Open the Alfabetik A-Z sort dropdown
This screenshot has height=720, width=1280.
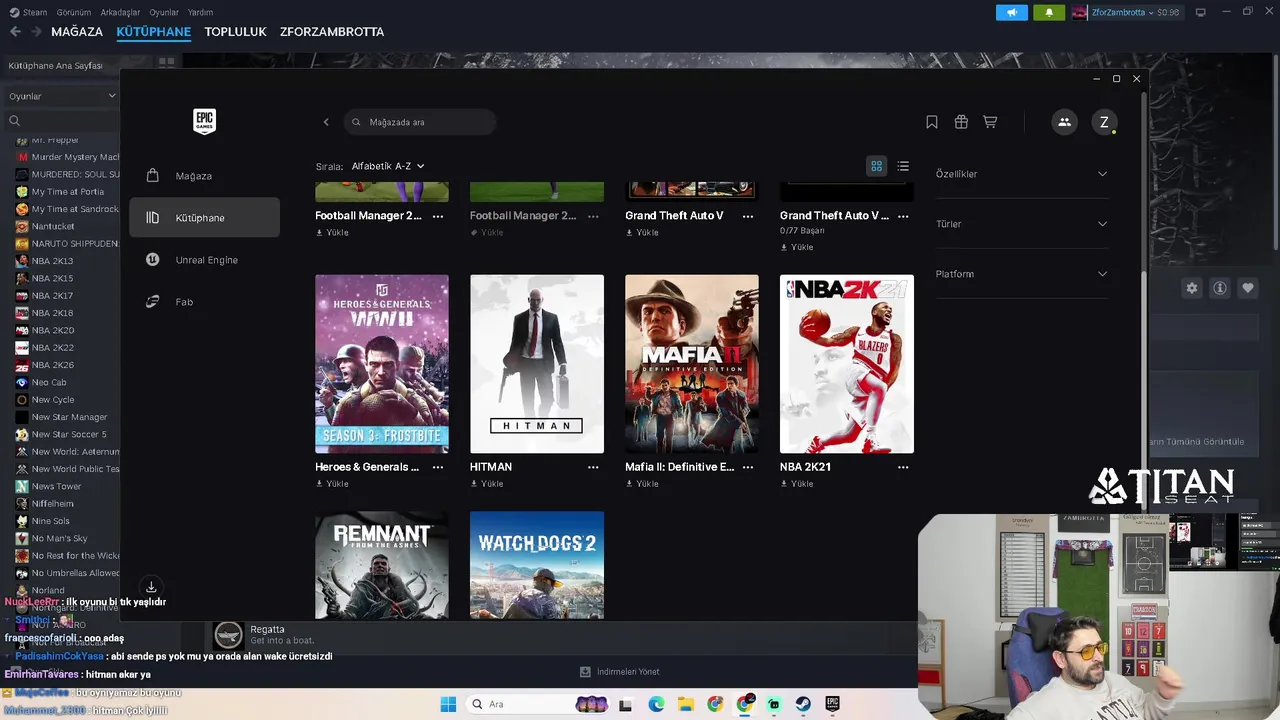coord(388,166)
